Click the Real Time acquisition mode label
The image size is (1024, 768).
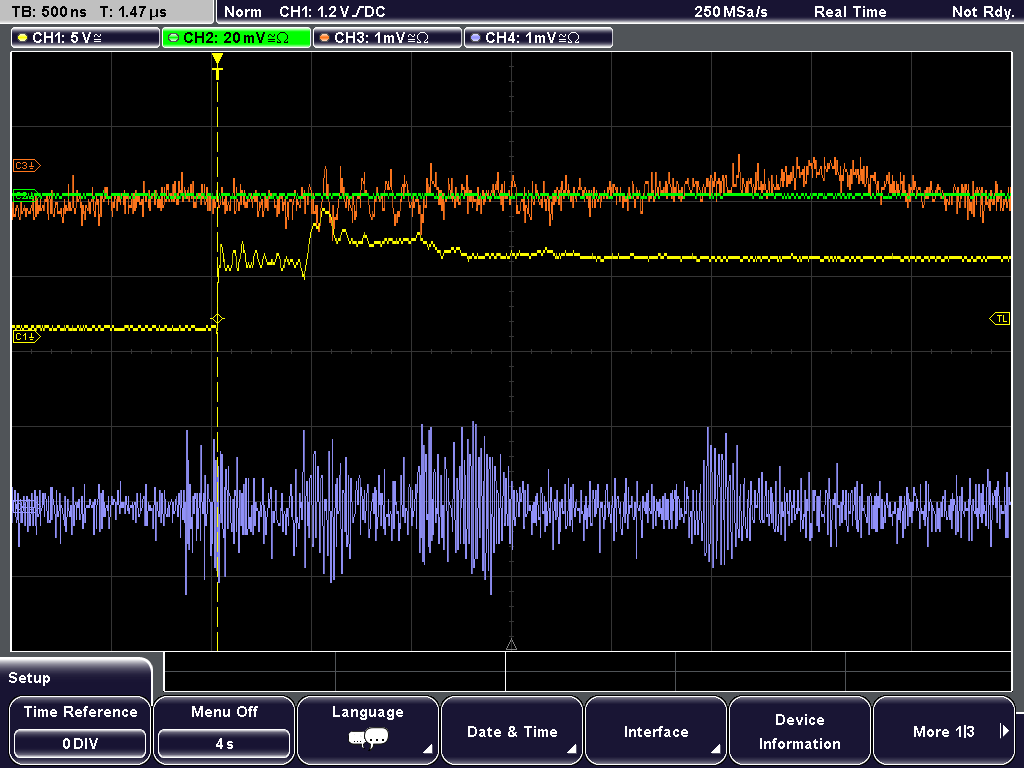(x=850, y=12)
